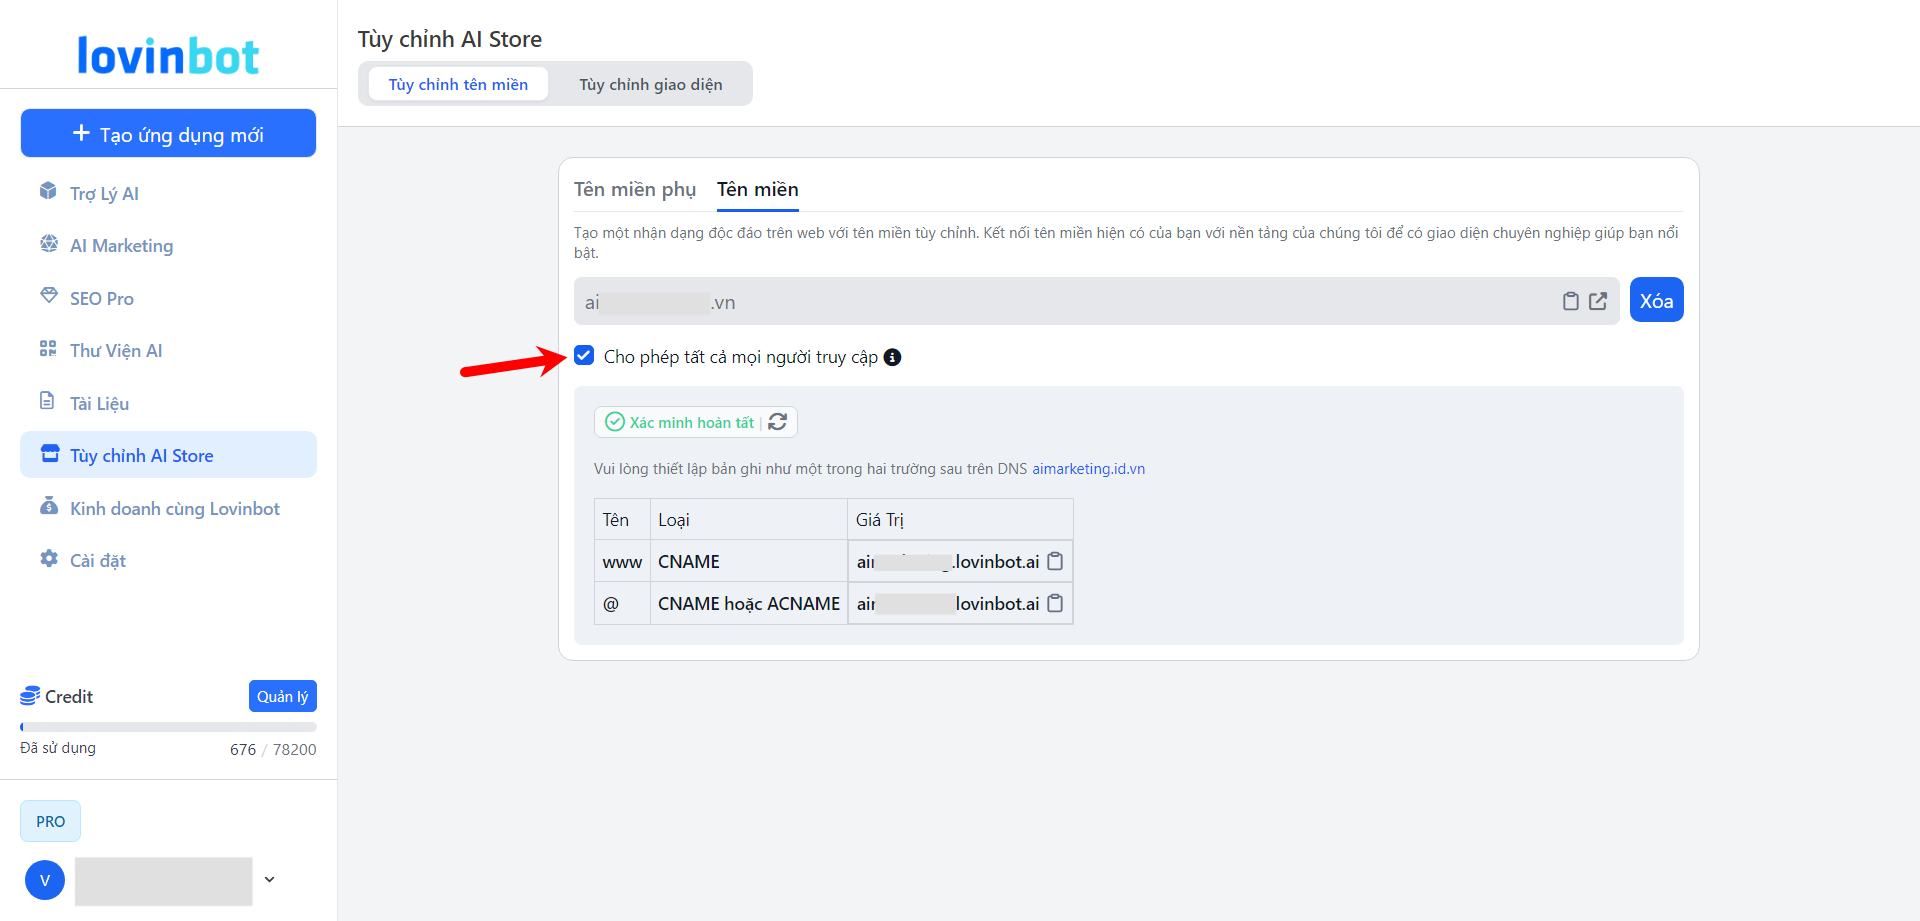Click Tạo ứng dụng mới button
Image resolution: width=1920 pixels, height=921 pixels.
click(168, 134)
